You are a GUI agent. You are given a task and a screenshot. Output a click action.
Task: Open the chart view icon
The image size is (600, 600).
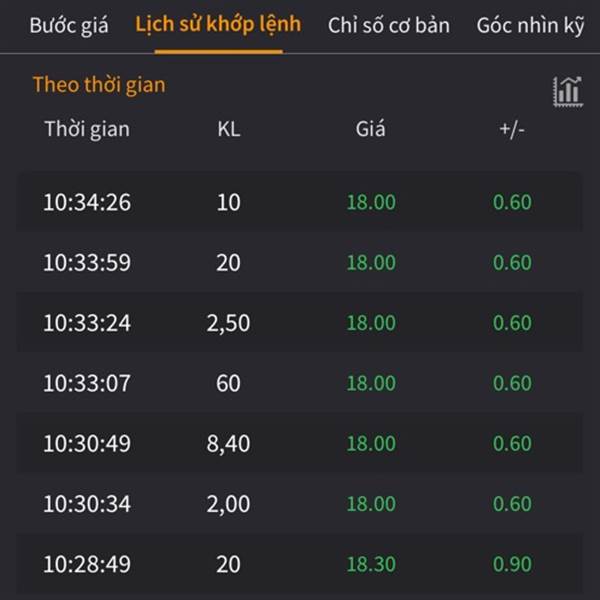pos(568,92)
